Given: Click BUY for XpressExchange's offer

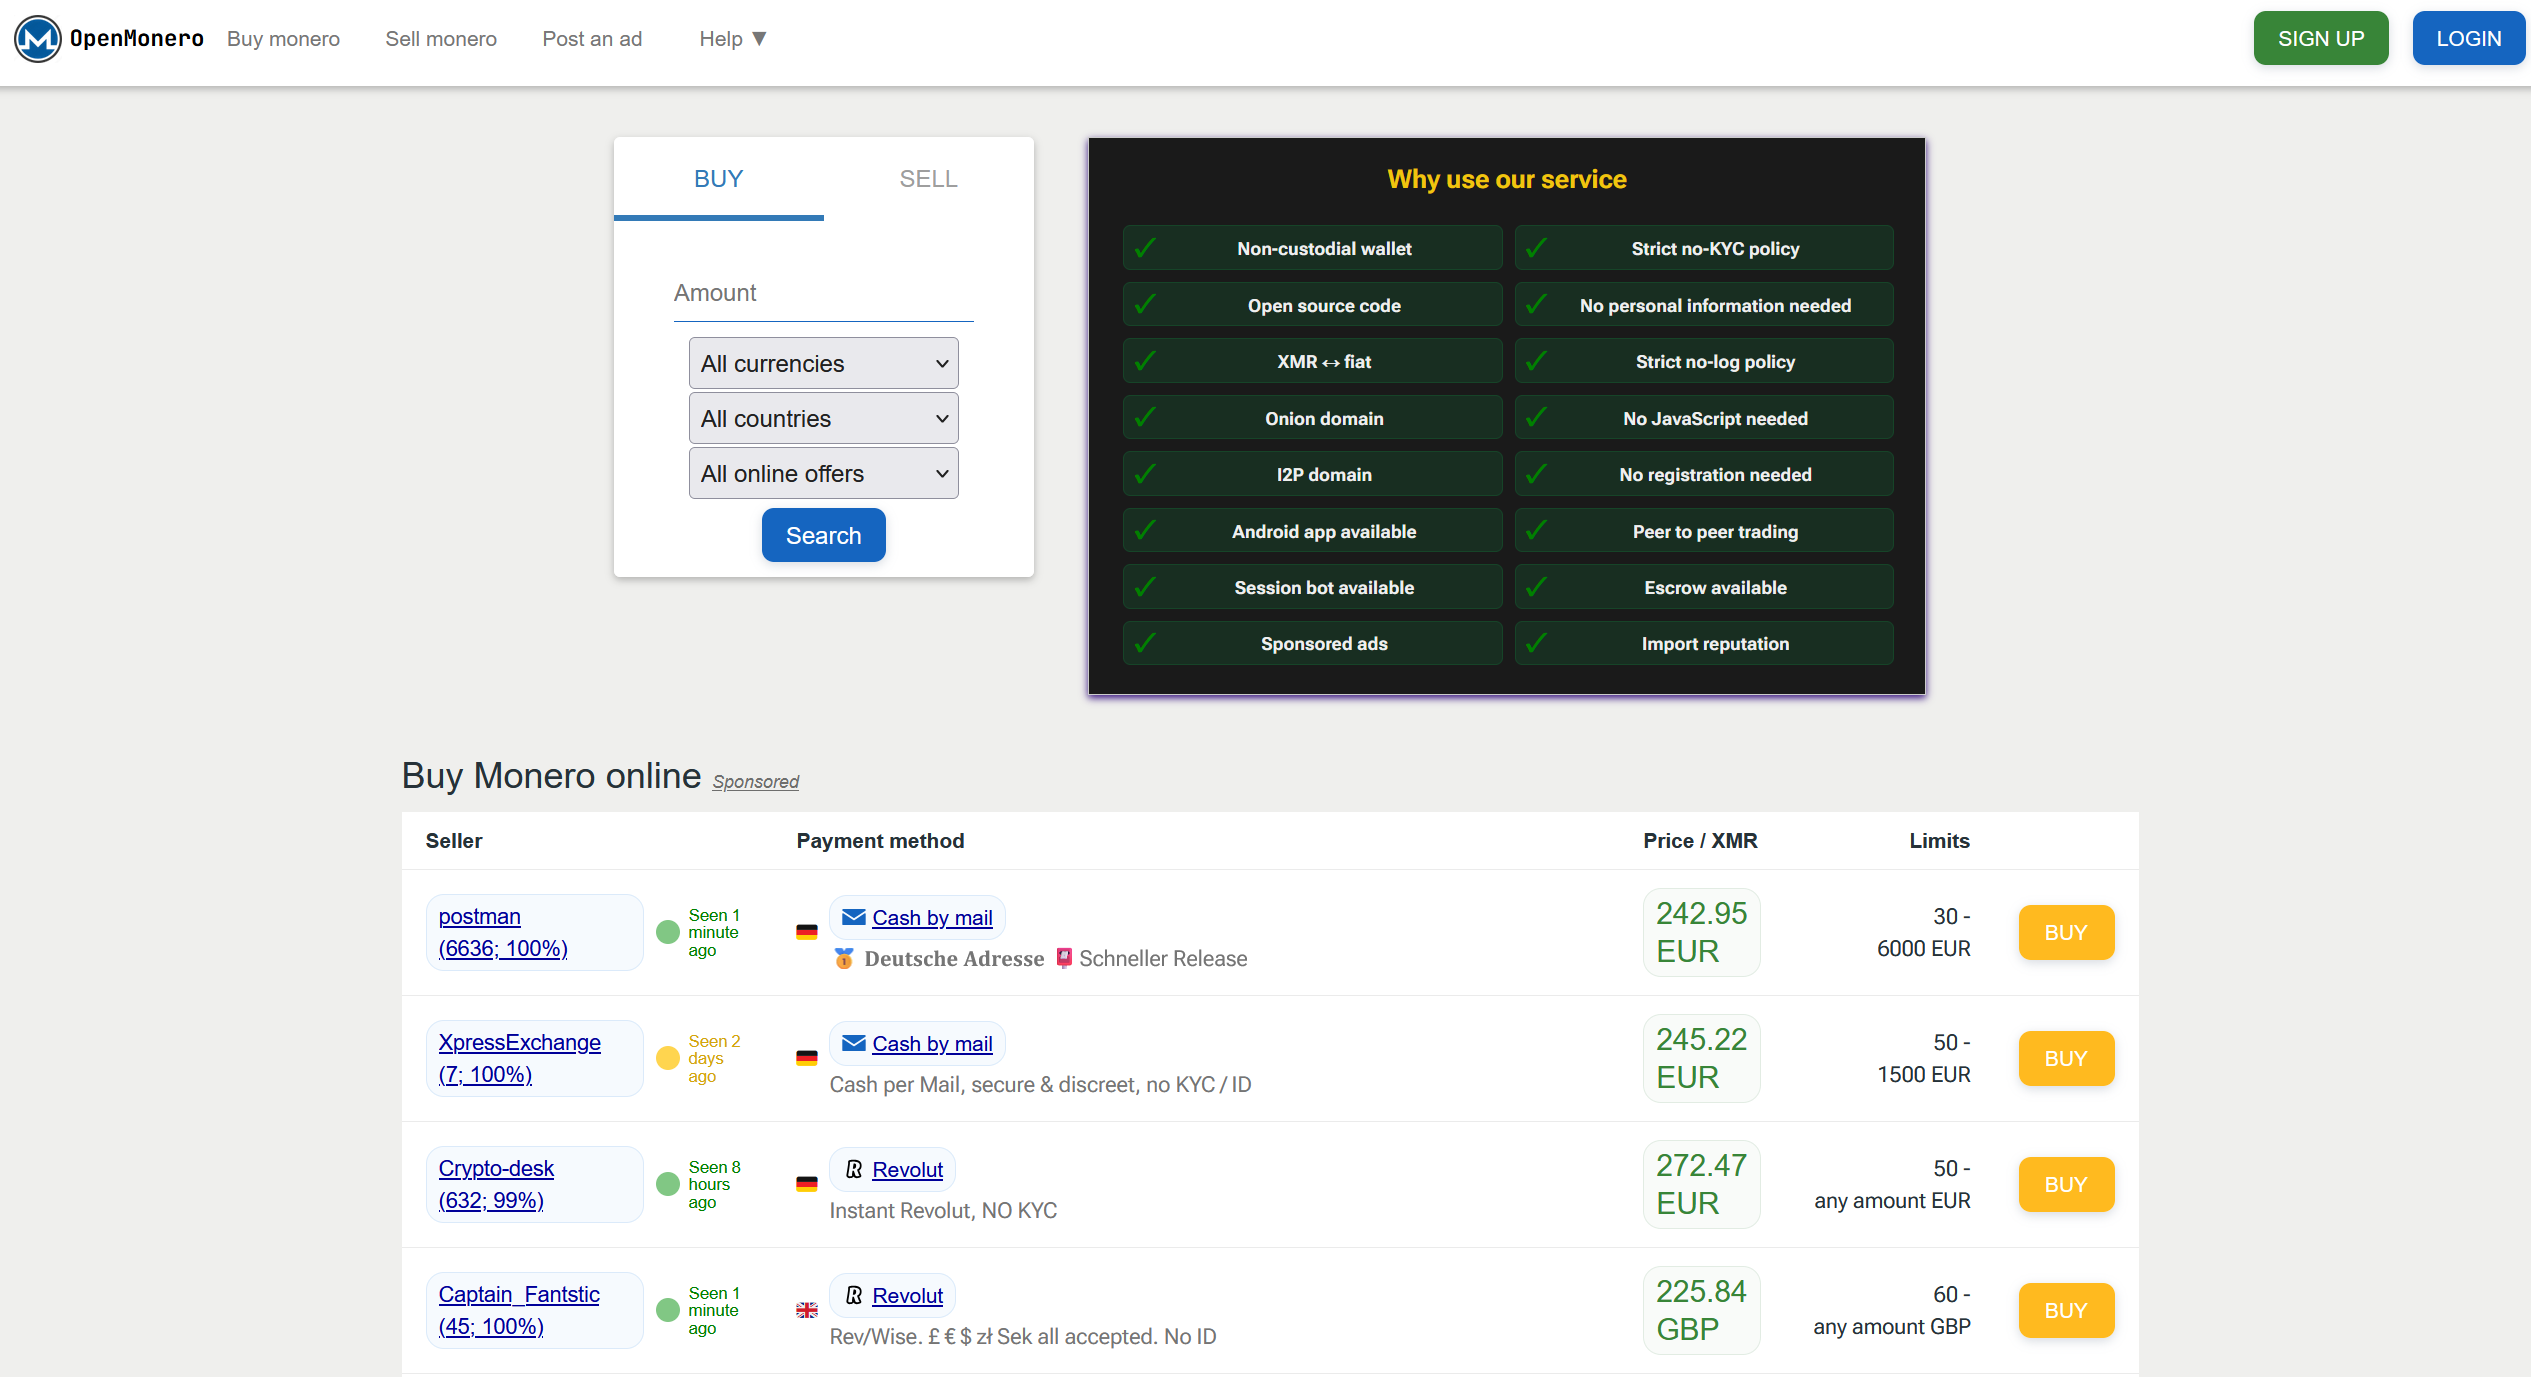Looking at the screenshot, I should (2066, 1058).
